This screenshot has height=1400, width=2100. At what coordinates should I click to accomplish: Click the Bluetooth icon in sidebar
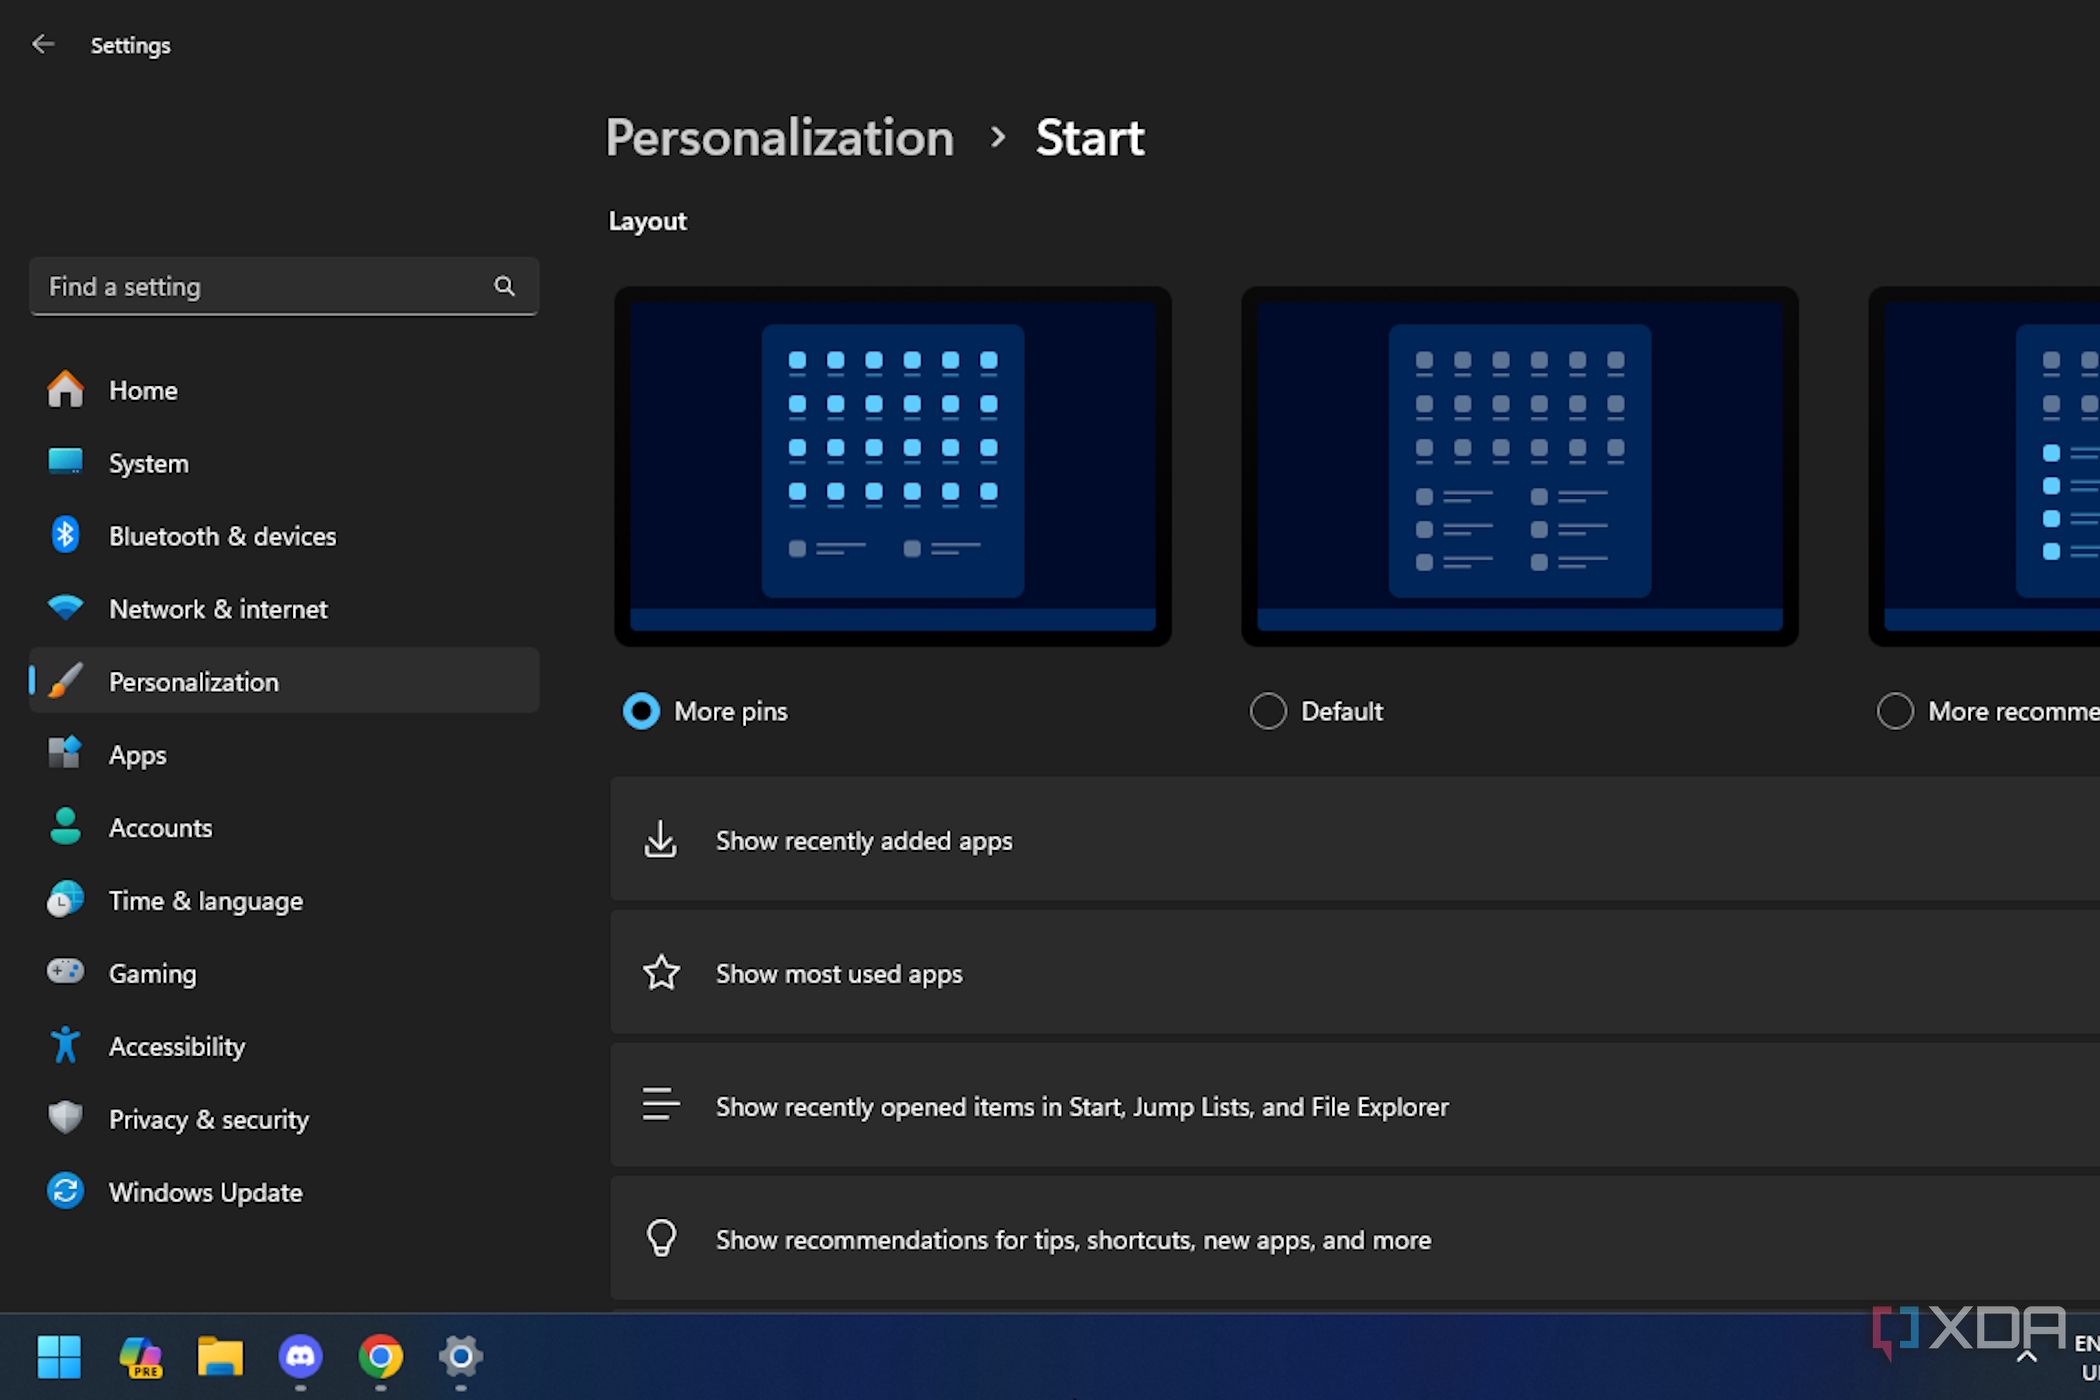[65, 535]
